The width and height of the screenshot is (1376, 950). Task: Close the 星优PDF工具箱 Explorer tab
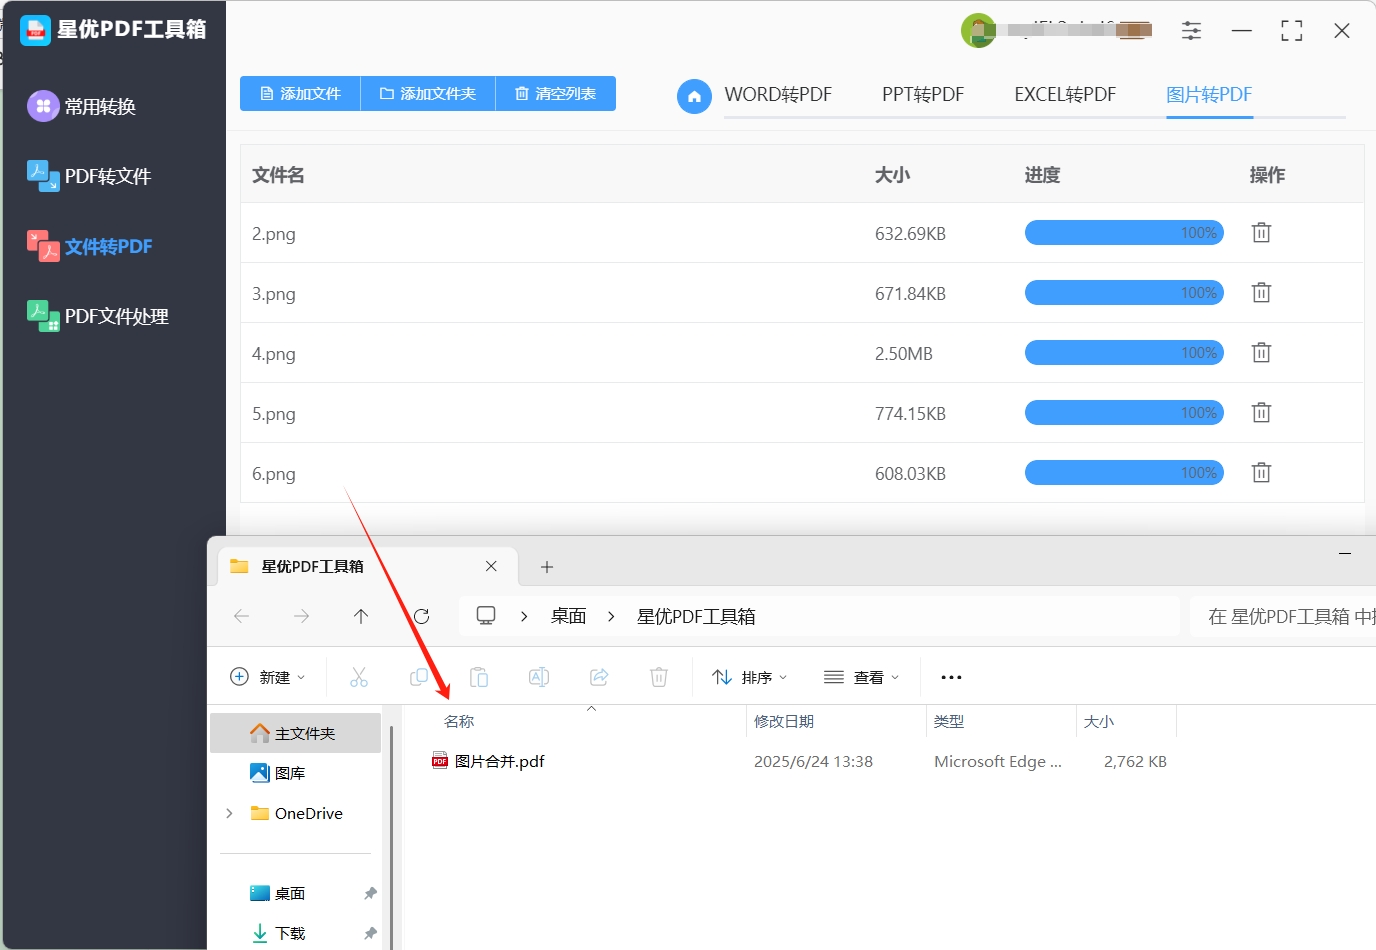[x=491, y=566]
